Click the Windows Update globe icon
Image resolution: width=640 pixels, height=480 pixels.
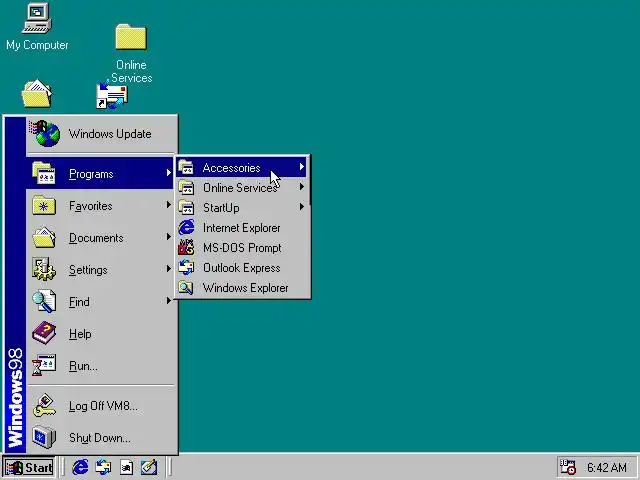[x=44, y=133]
